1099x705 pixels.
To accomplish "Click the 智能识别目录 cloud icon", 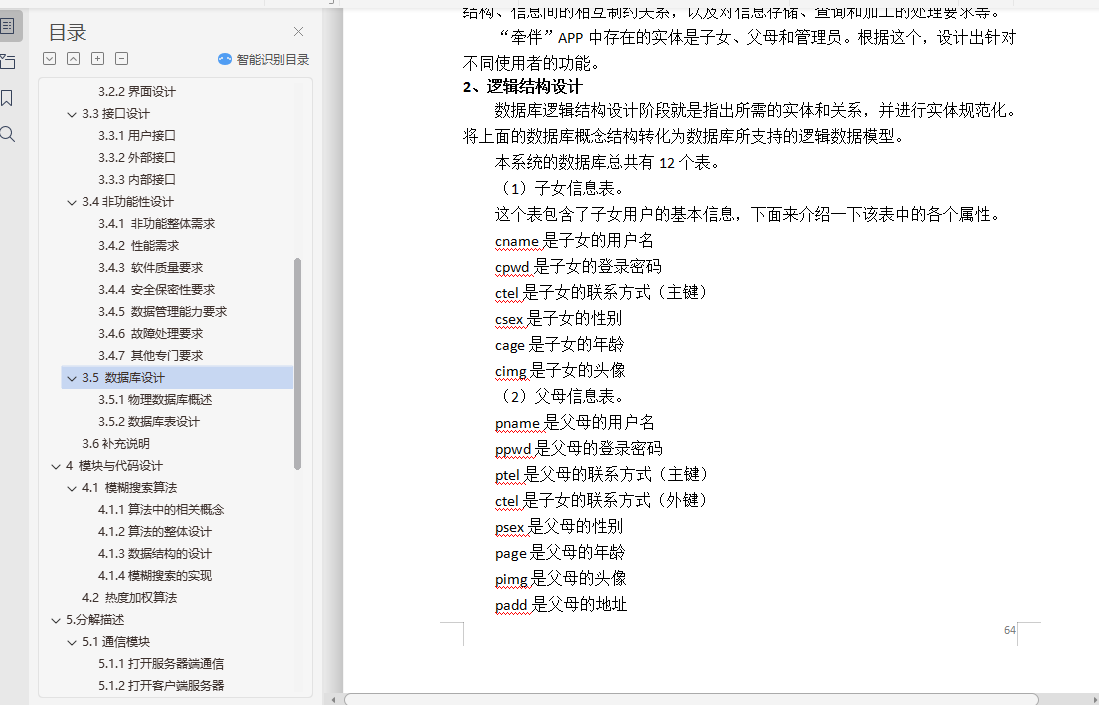I will click(225, 60).
